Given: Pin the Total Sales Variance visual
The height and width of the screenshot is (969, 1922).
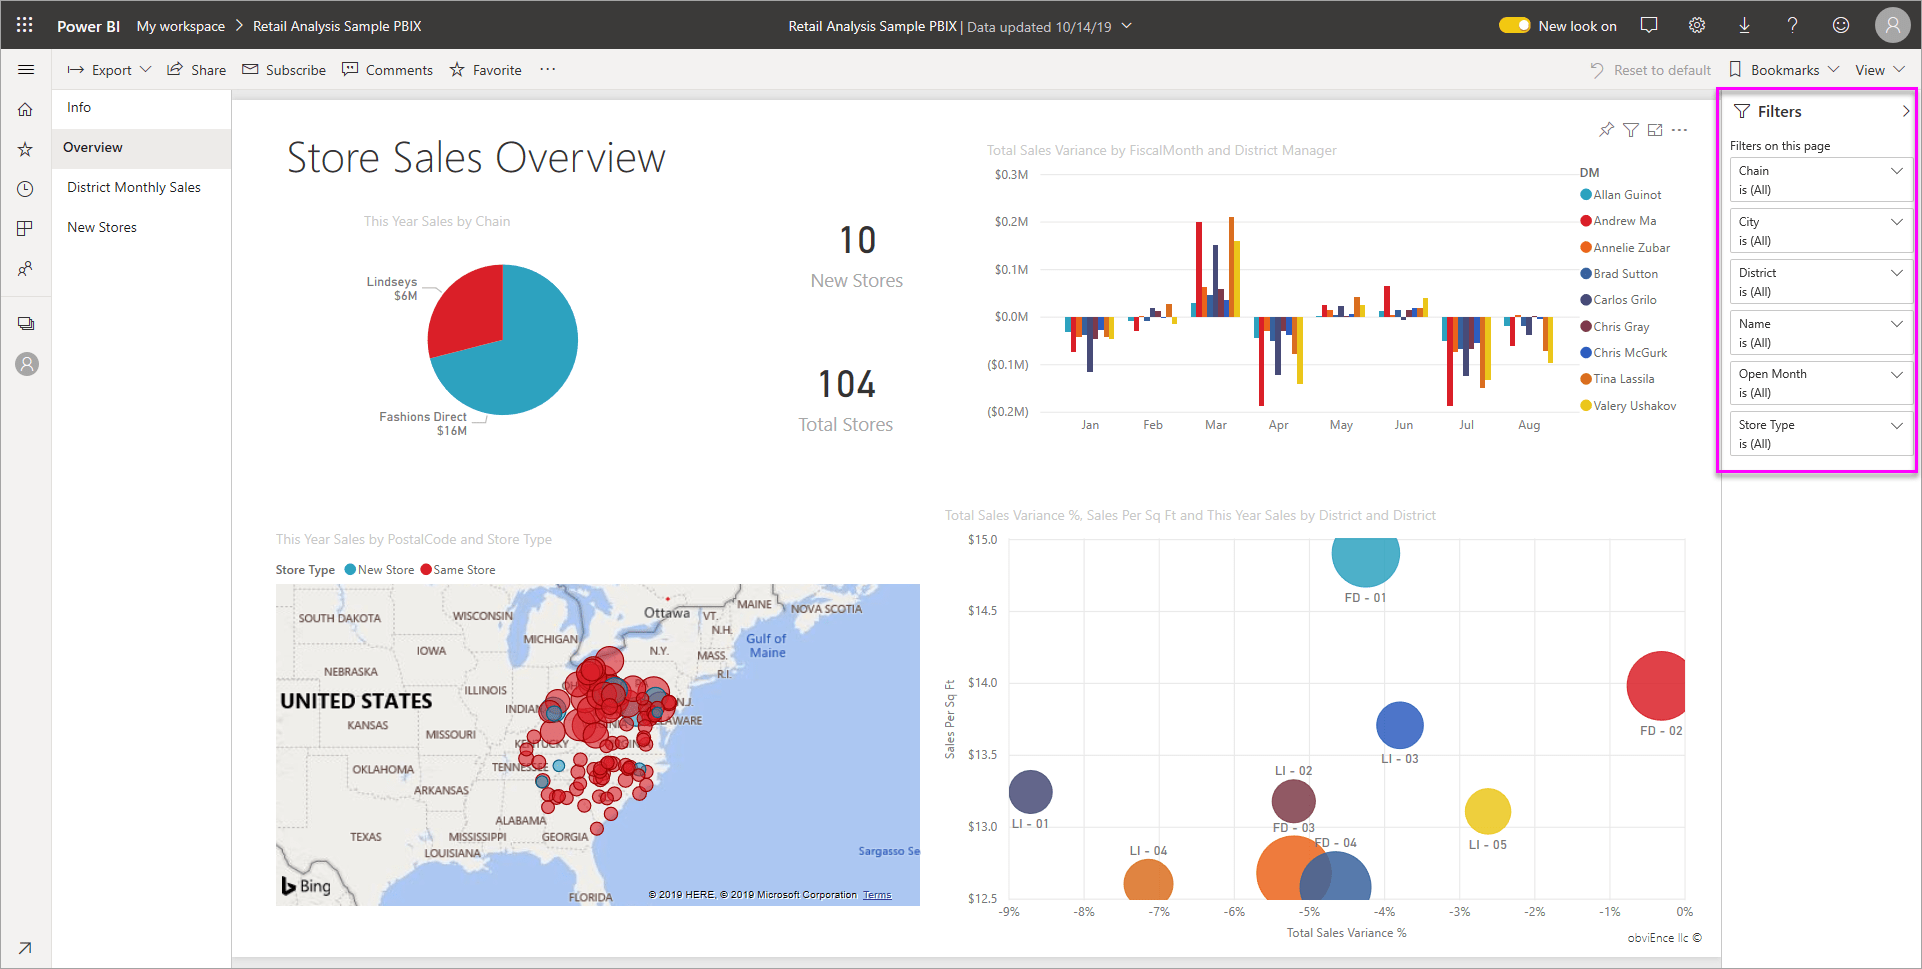Looking at the screenshot, I should pos(1607,129).
